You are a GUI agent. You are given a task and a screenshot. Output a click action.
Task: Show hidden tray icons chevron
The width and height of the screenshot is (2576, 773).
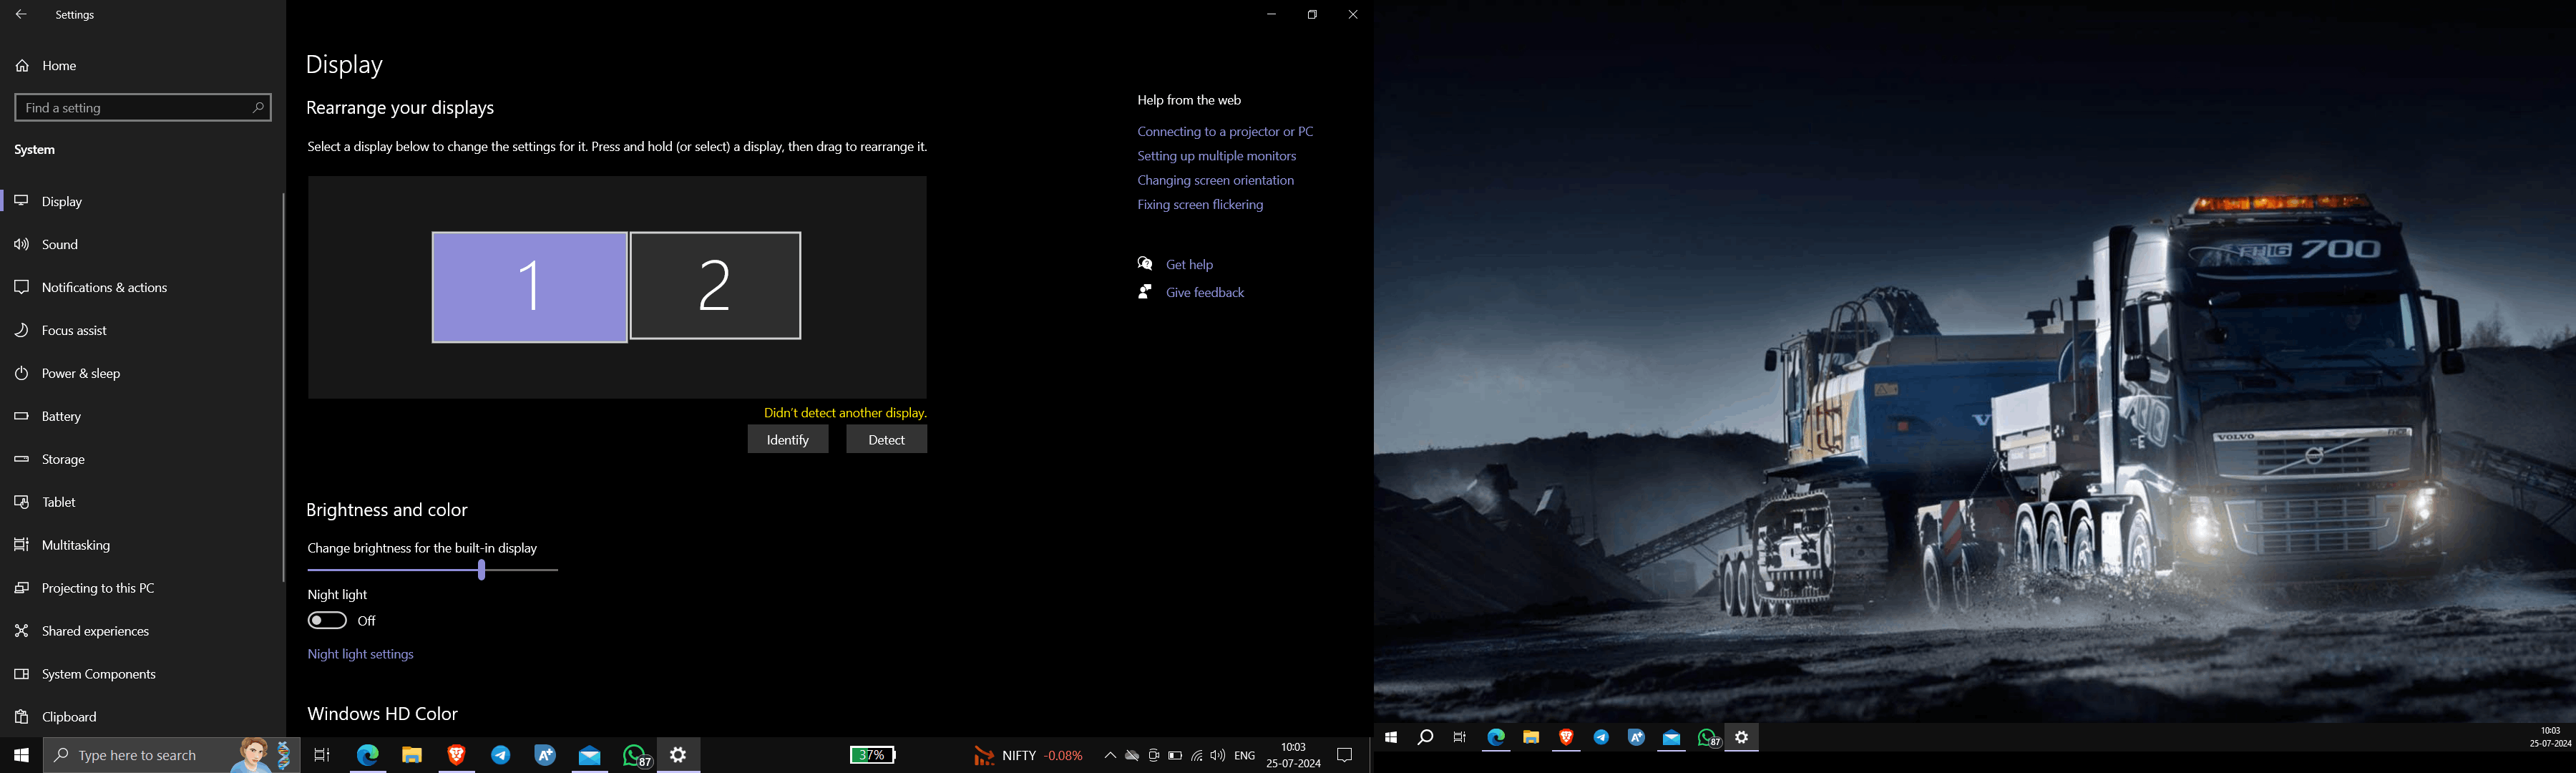click(x=1109, y=756)
